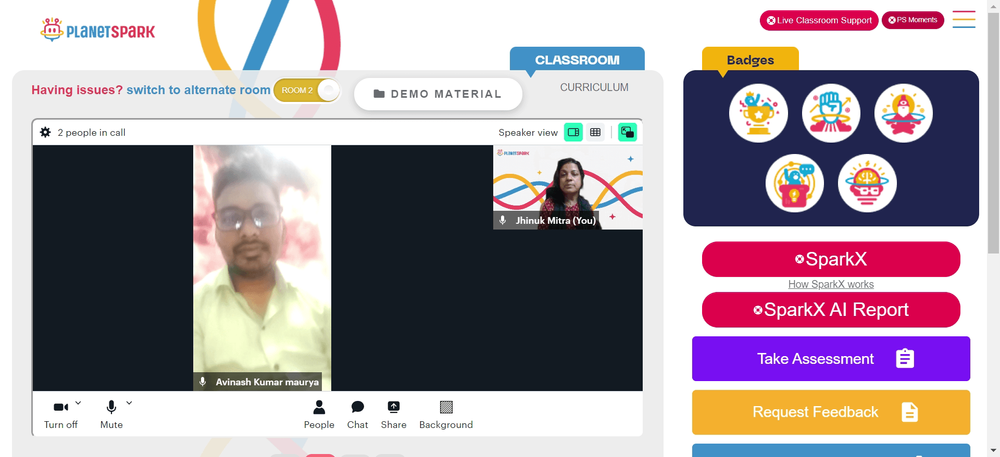Click the folder icon in Demo Material

pos(379,94)
